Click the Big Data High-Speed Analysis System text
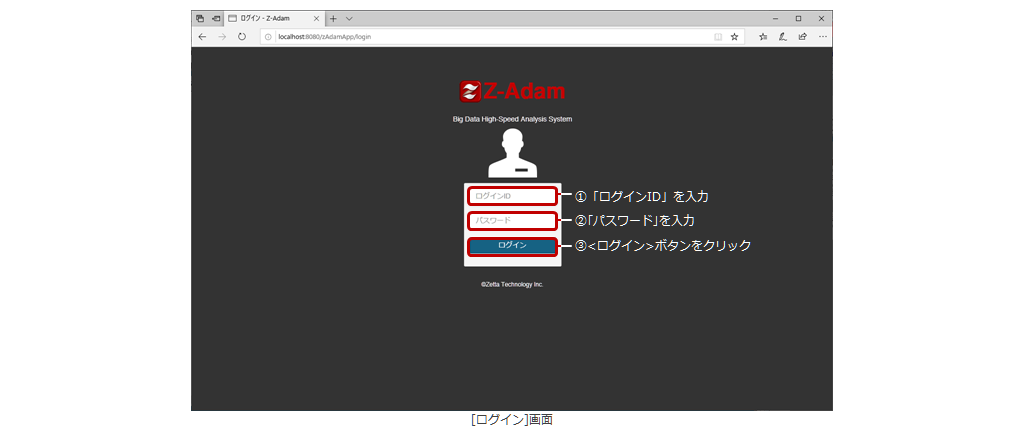This screenshot has height=440, width=1024. click(513, 119)
